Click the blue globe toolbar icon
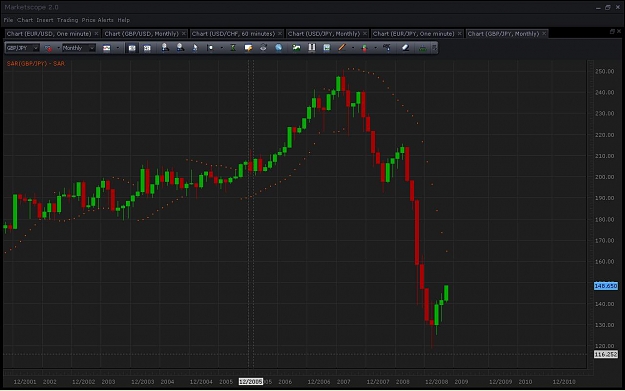Image resolution: width=625 pixels, height=391 pixels. 278,48
